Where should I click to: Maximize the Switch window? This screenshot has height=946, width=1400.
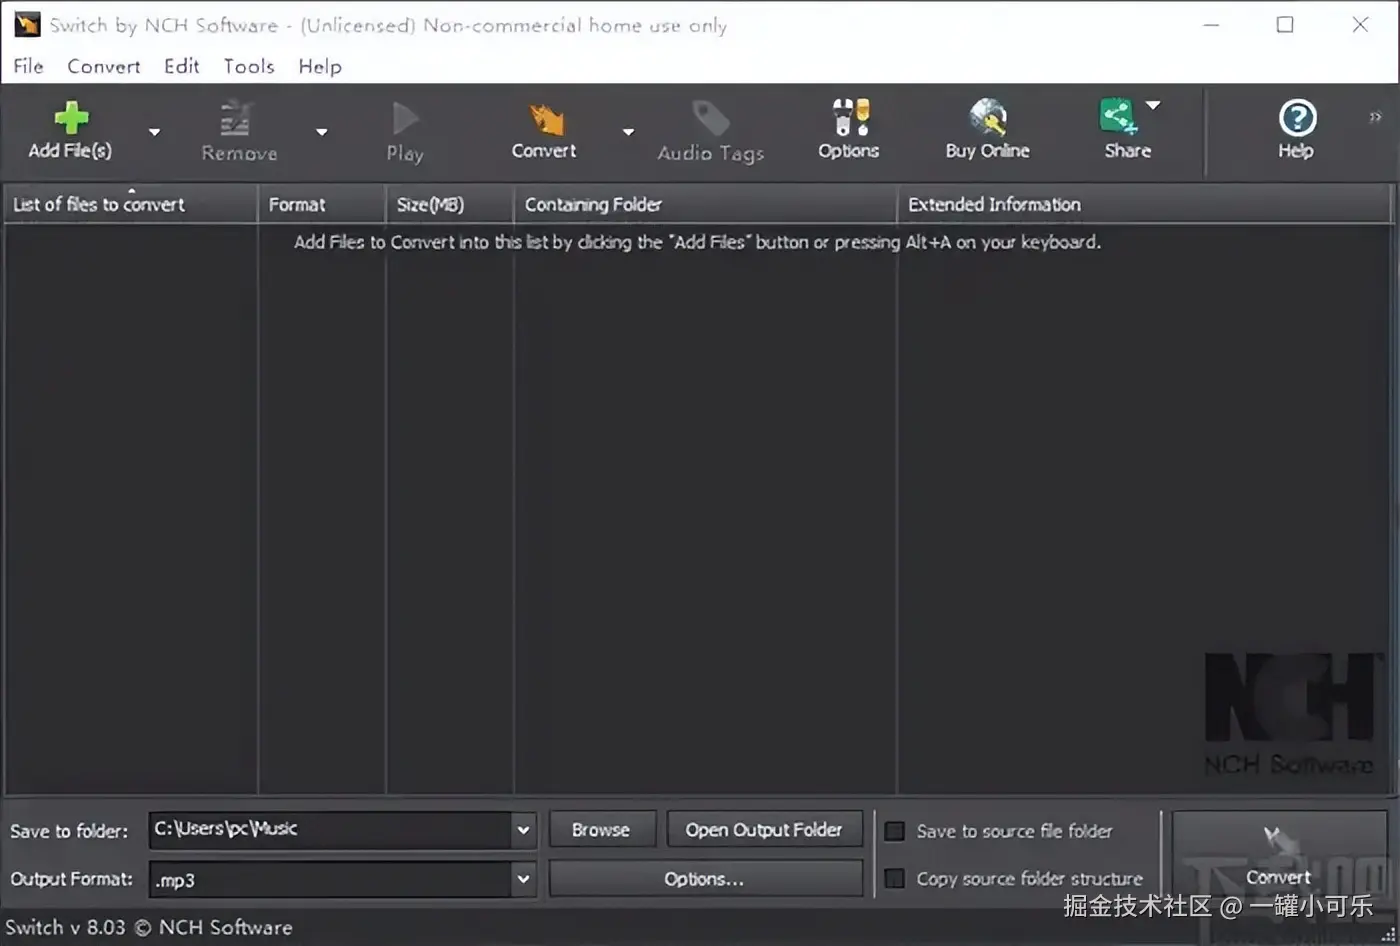coord(1286,25)
